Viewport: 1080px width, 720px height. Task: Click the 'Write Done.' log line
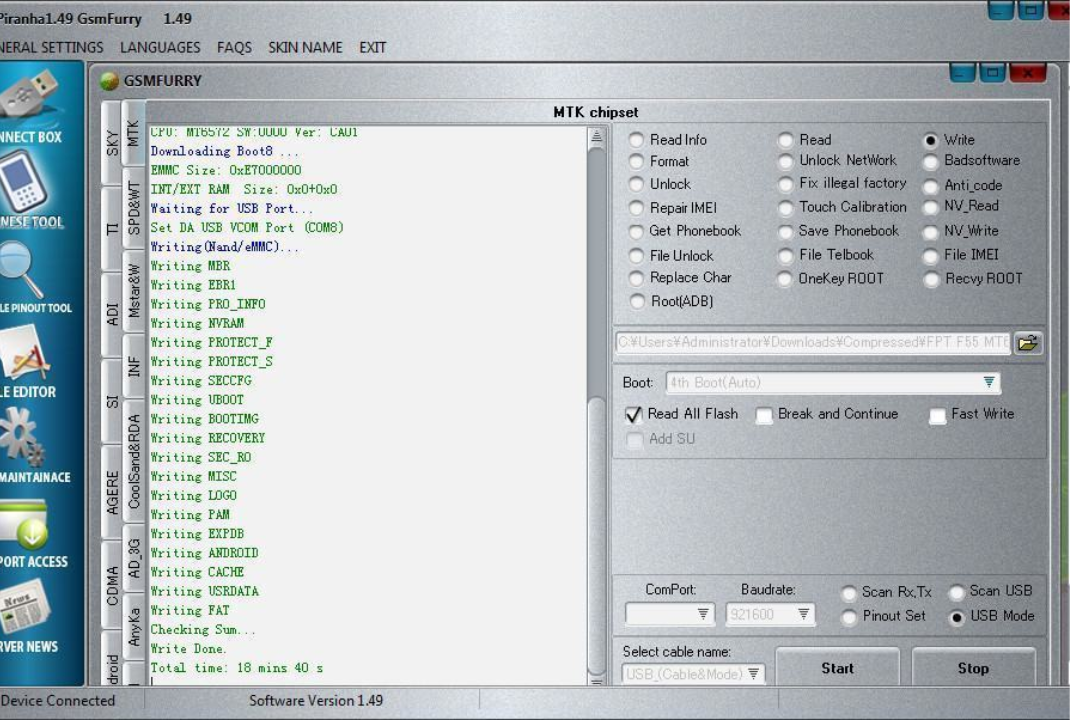click(x=188, y=648)
